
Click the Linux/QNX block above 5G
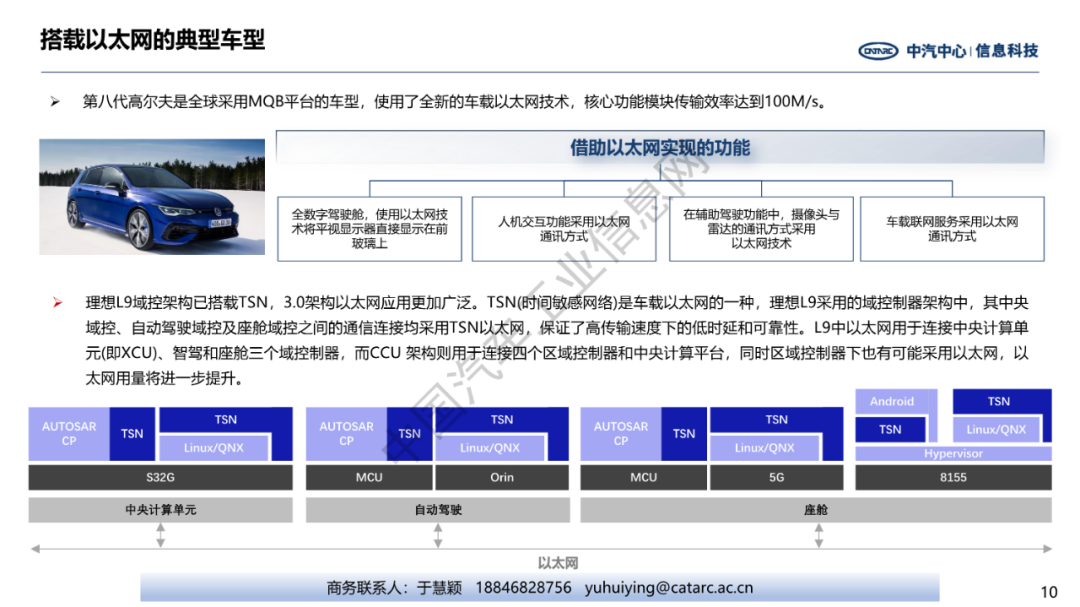point(765,448)
